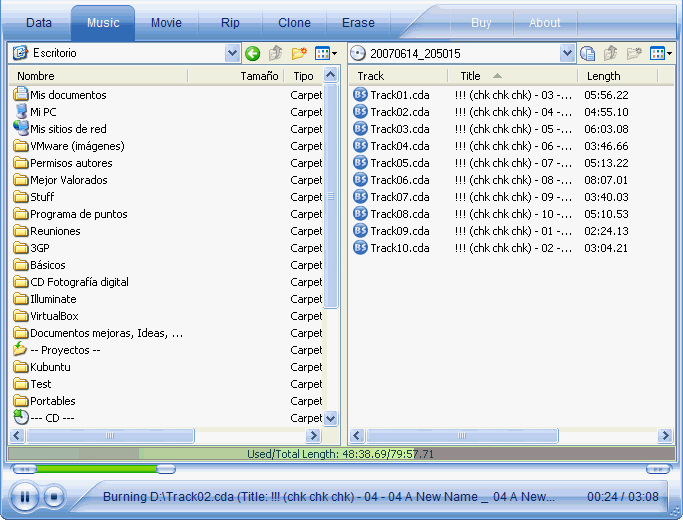The image size is (683, 520).
Task: Sort by the Track column header
Action: coord(399,76)
